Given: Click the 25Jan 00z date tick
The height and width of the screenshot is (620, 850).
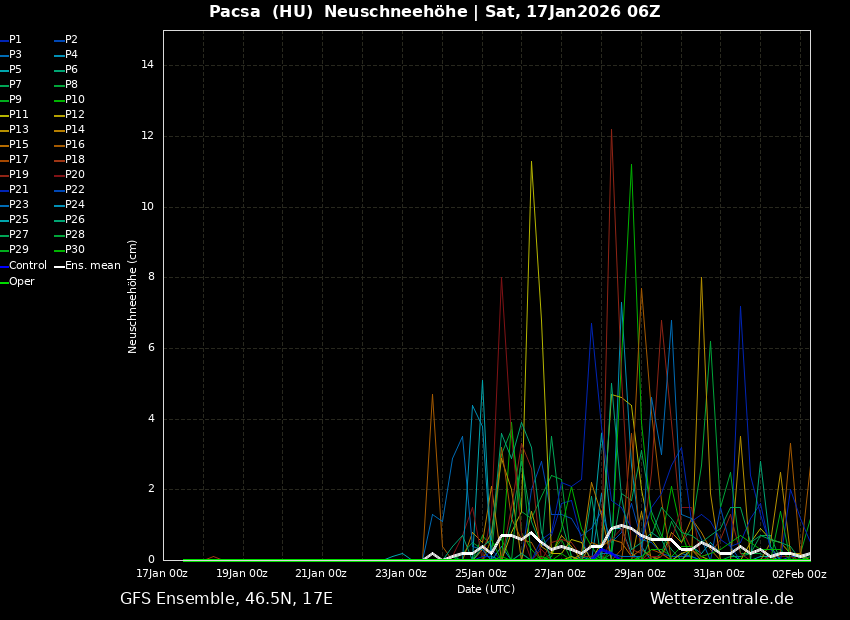Looking at the screenshot, I should [x=480, y=574].
